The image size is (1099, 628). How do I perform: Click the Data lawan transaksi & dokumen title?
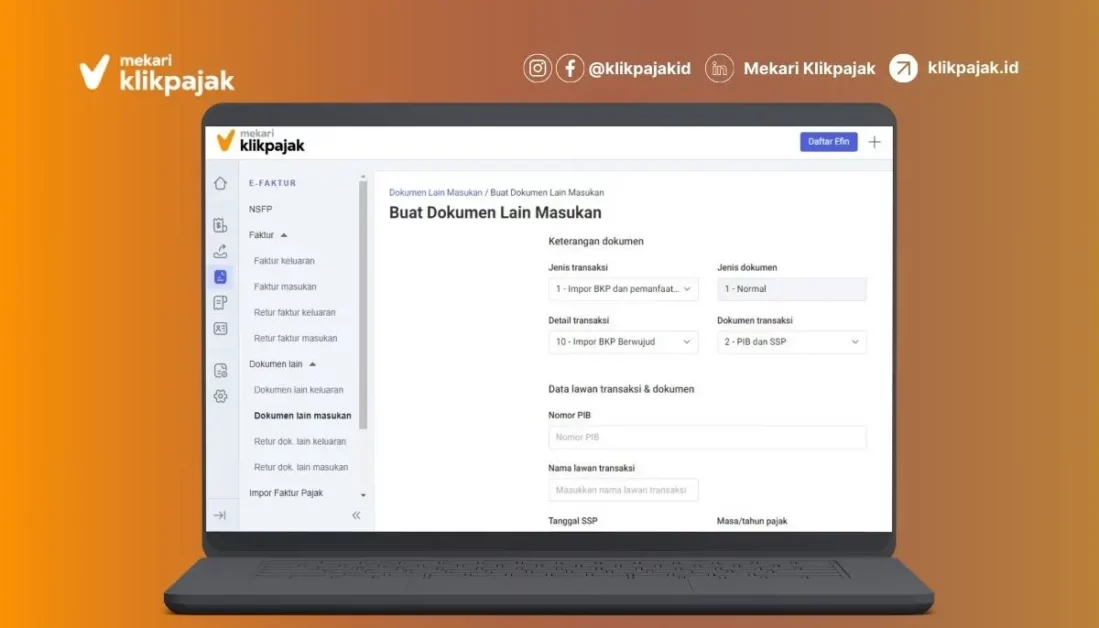pos(621,389)
